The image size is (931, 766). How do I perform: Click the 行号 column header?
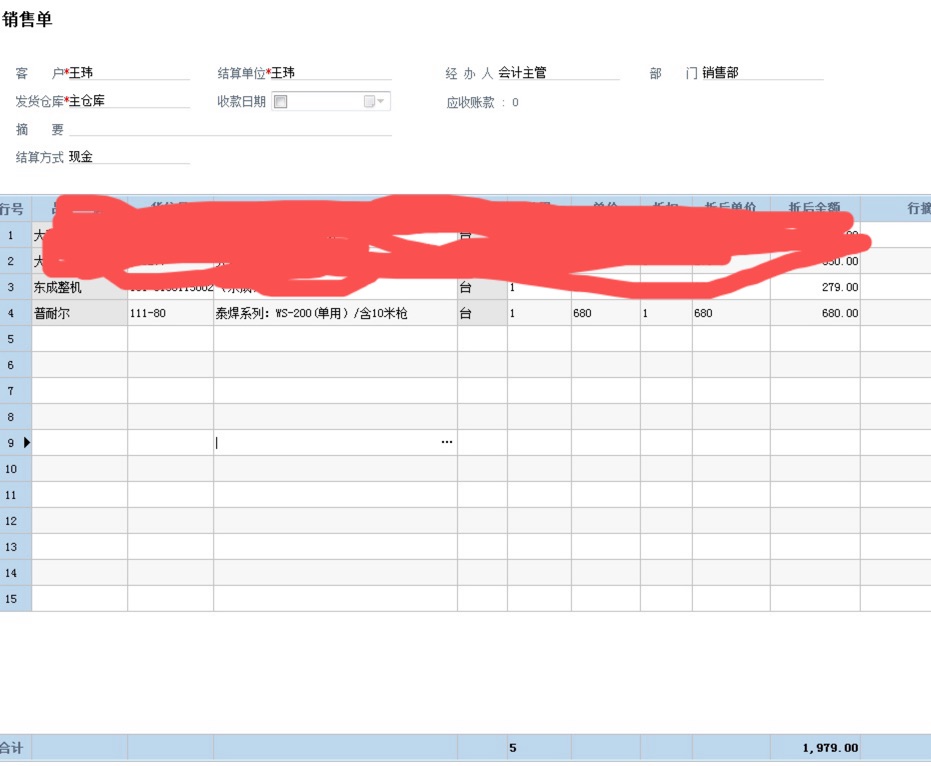coord(13,208)
